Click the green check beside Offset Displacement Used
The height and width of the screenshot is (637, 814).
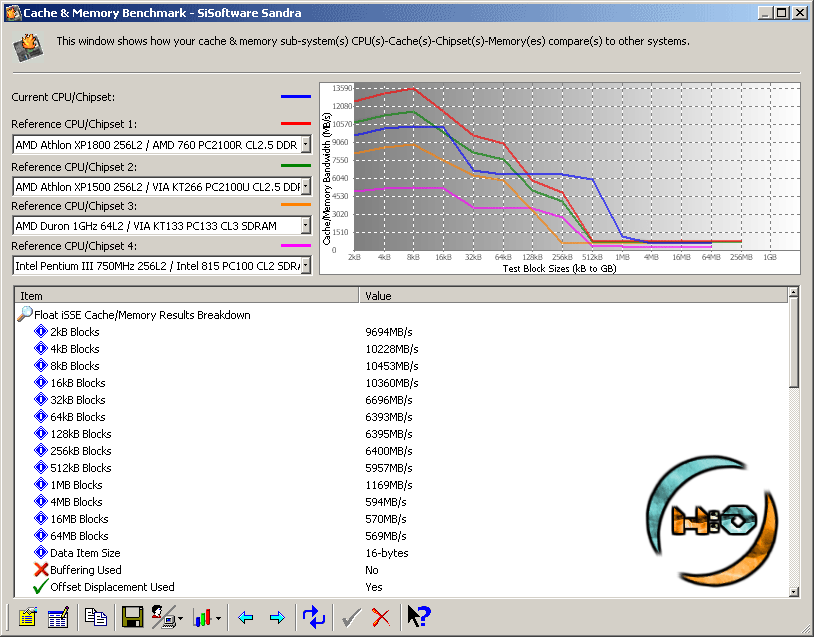(x=40, y=587)
